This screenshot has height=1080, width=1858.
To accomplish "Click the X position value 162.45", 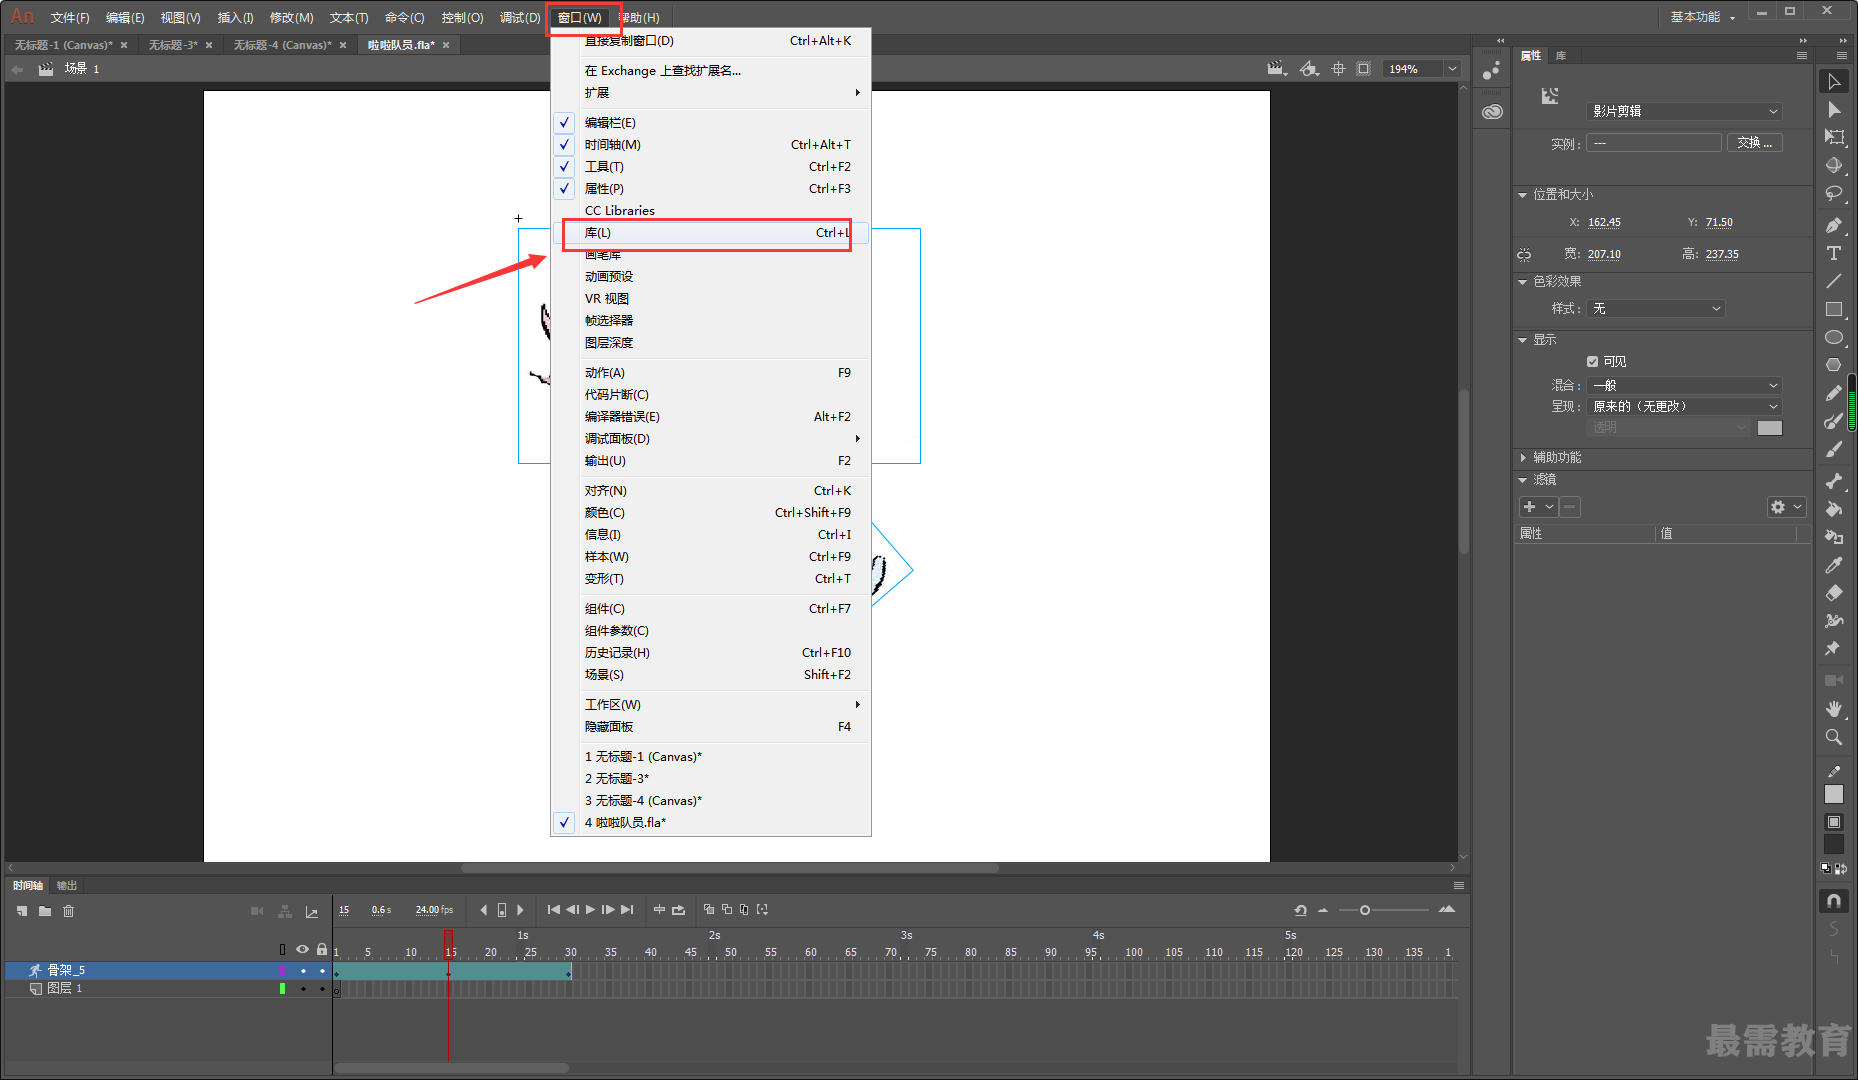I will click(x=1604, y=223).
